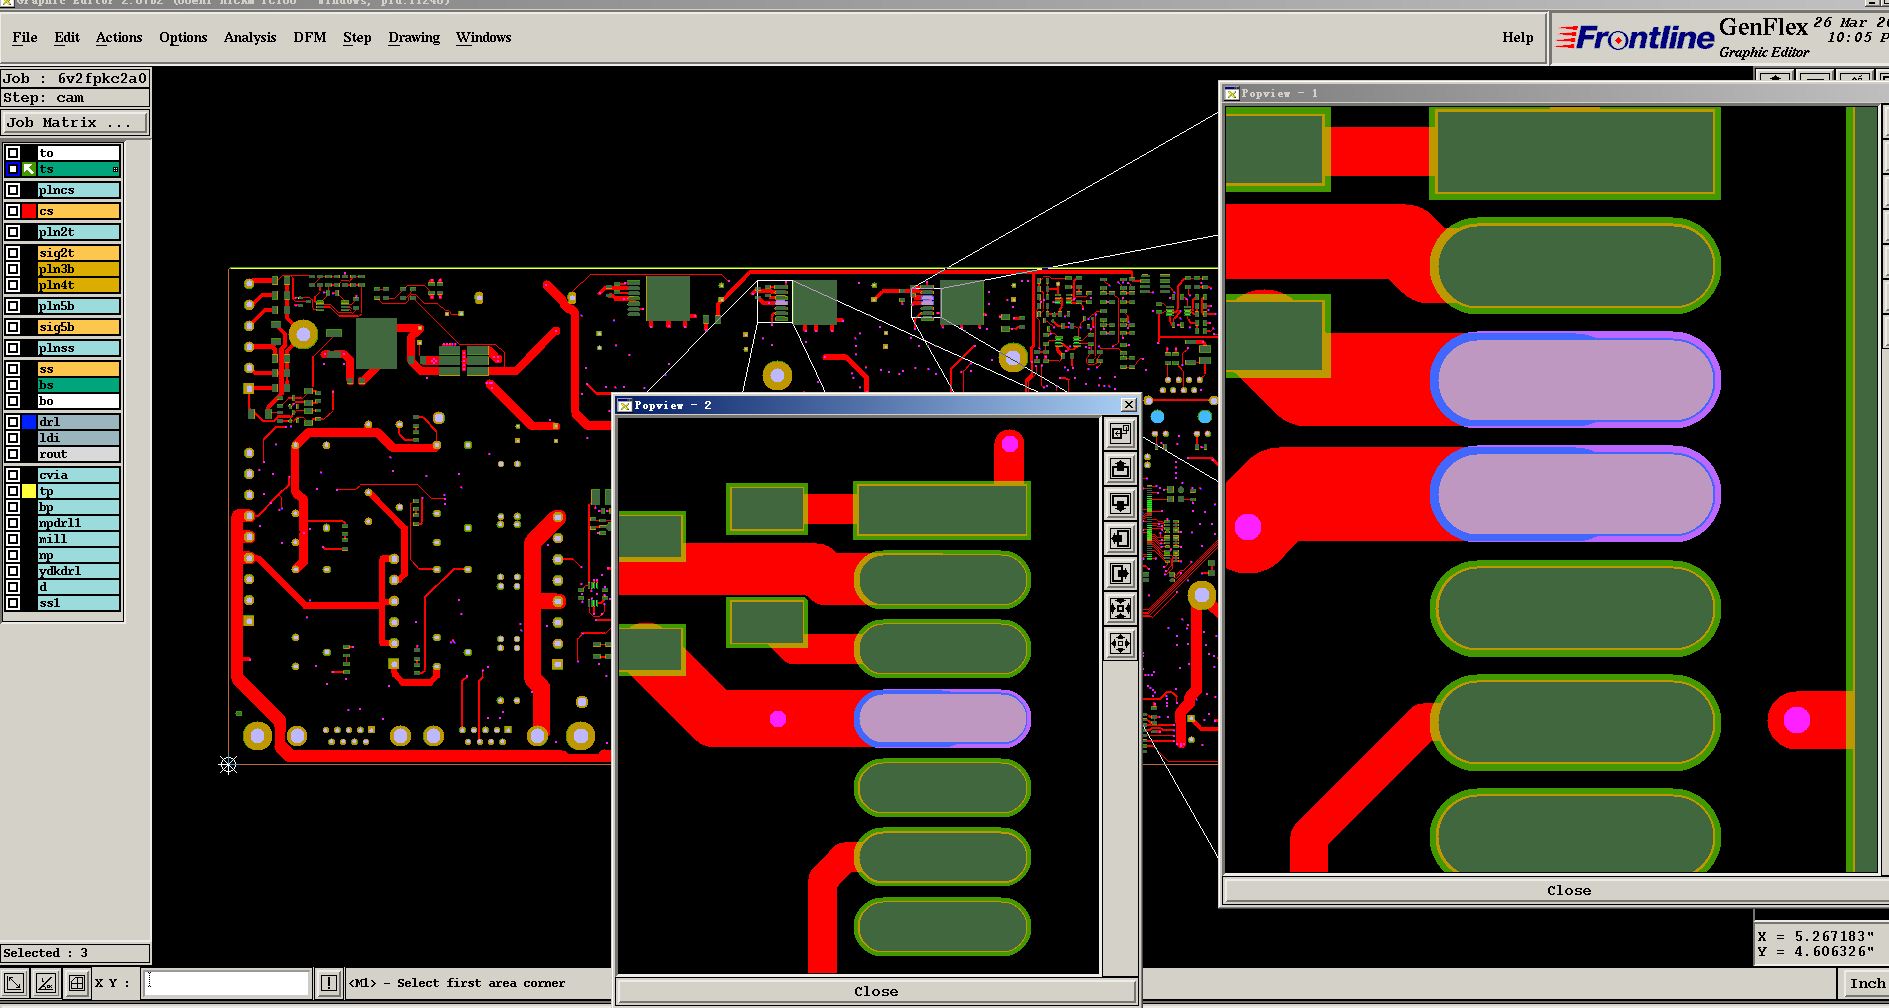Toggle display checkbox for layer 'pln2t'
This screenshot has width=1889, height=1008.
tap(13, 232)
